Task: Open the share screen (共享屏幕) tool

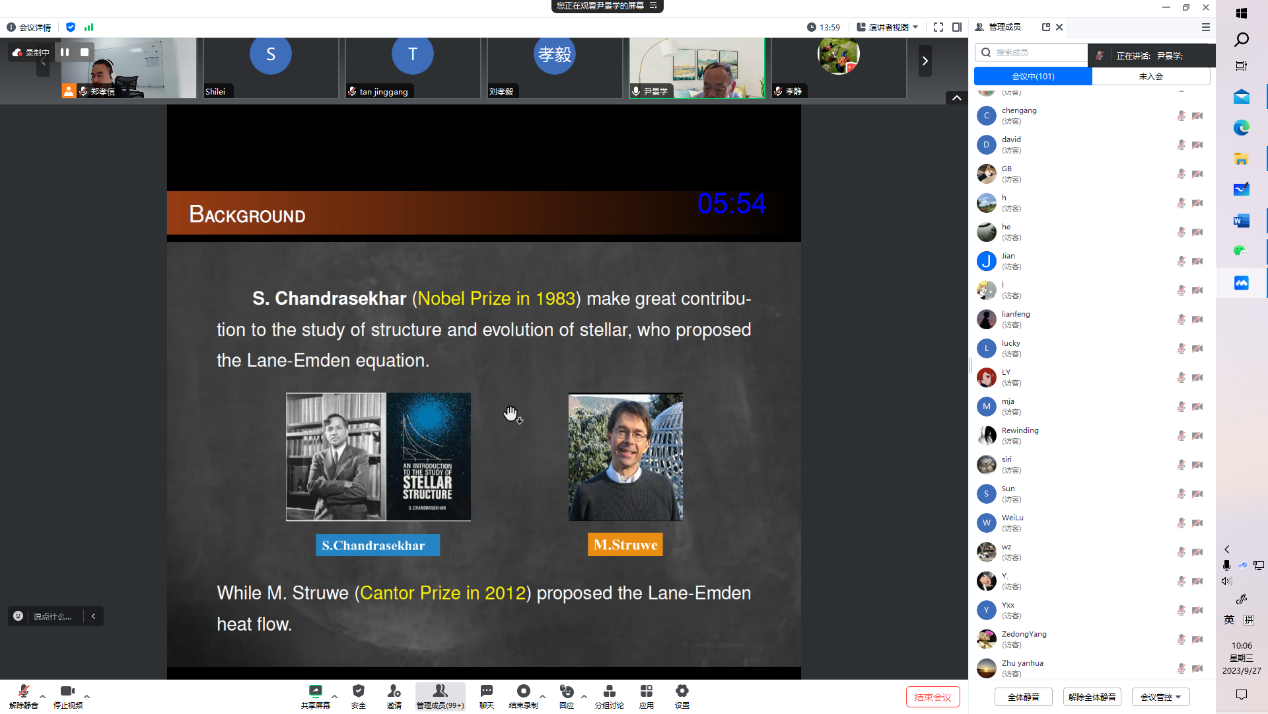Action: [x=315, y=695]
